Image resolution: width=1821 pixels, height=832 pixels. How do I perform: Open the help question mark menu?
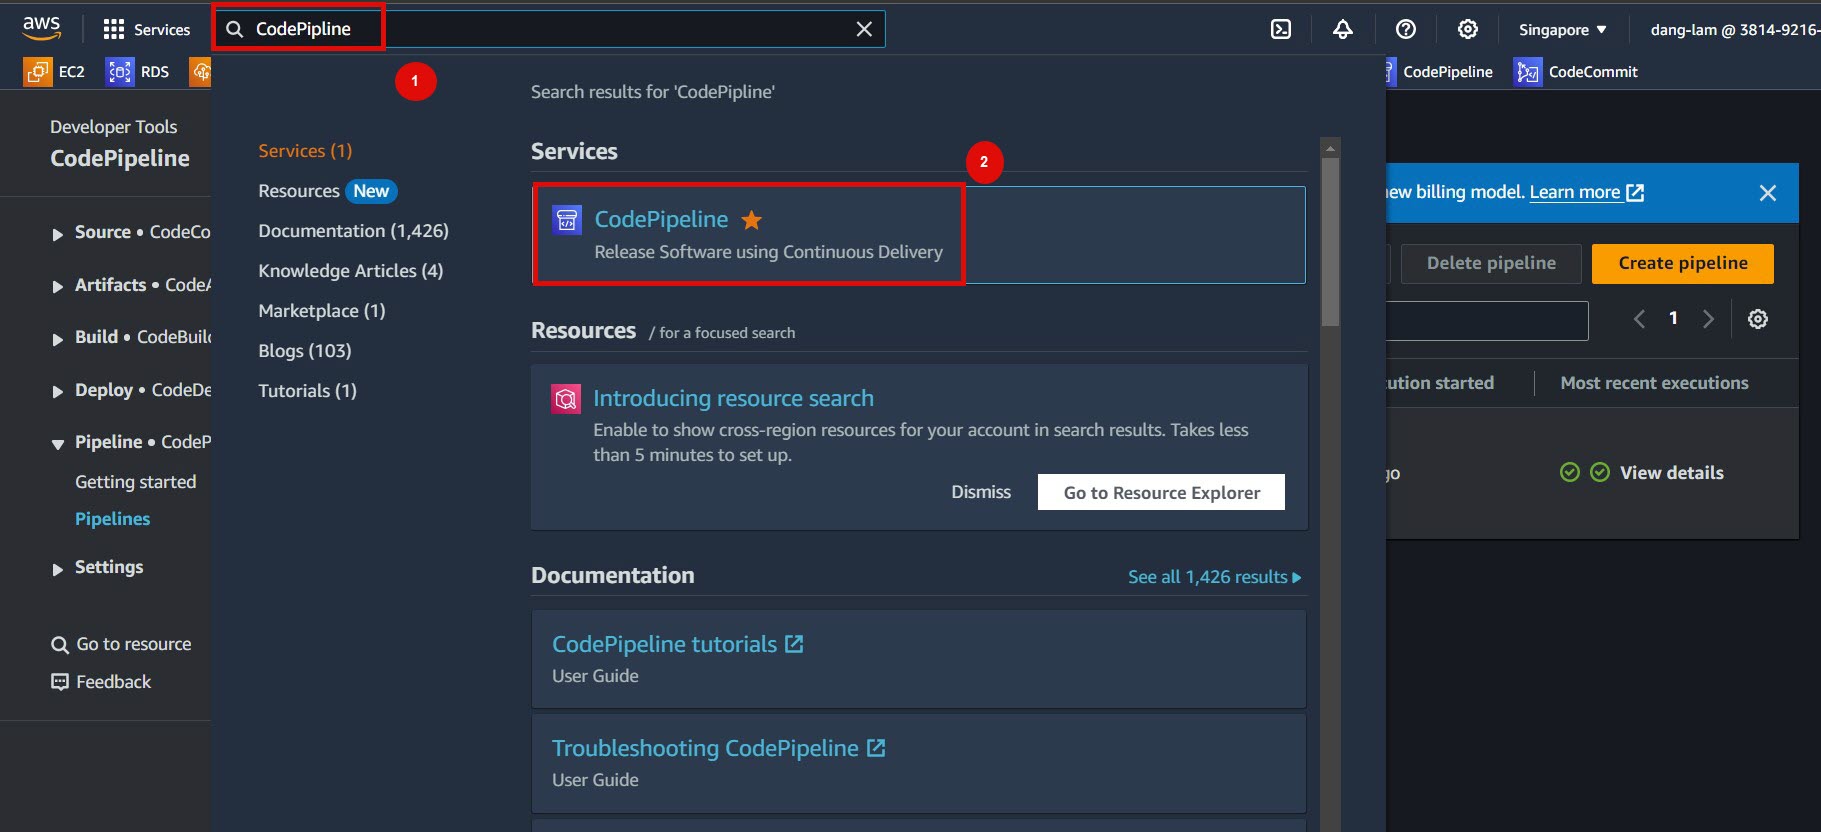click(x=1406, y=29)
